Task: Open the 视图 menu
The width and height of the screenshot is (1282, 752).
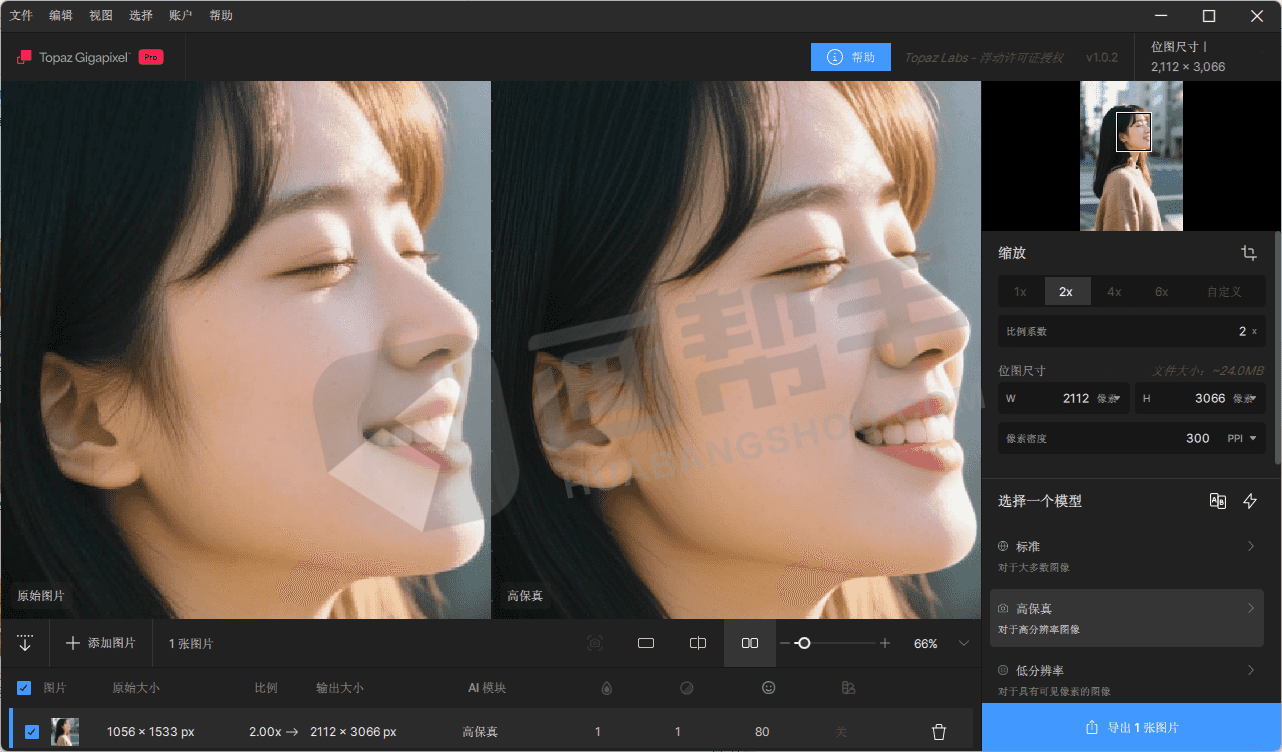Action: (101, 16)
